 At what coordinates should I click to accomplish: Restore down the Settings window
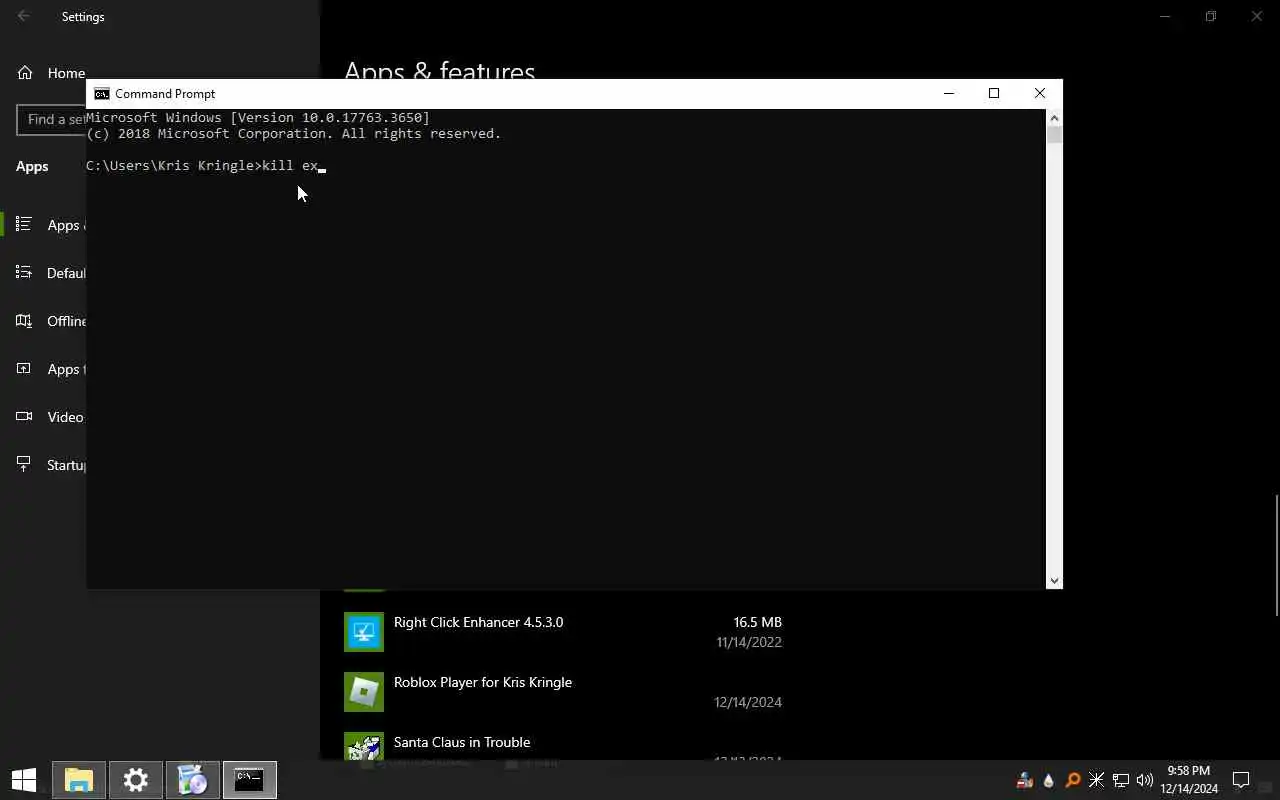click(1211, 16)
